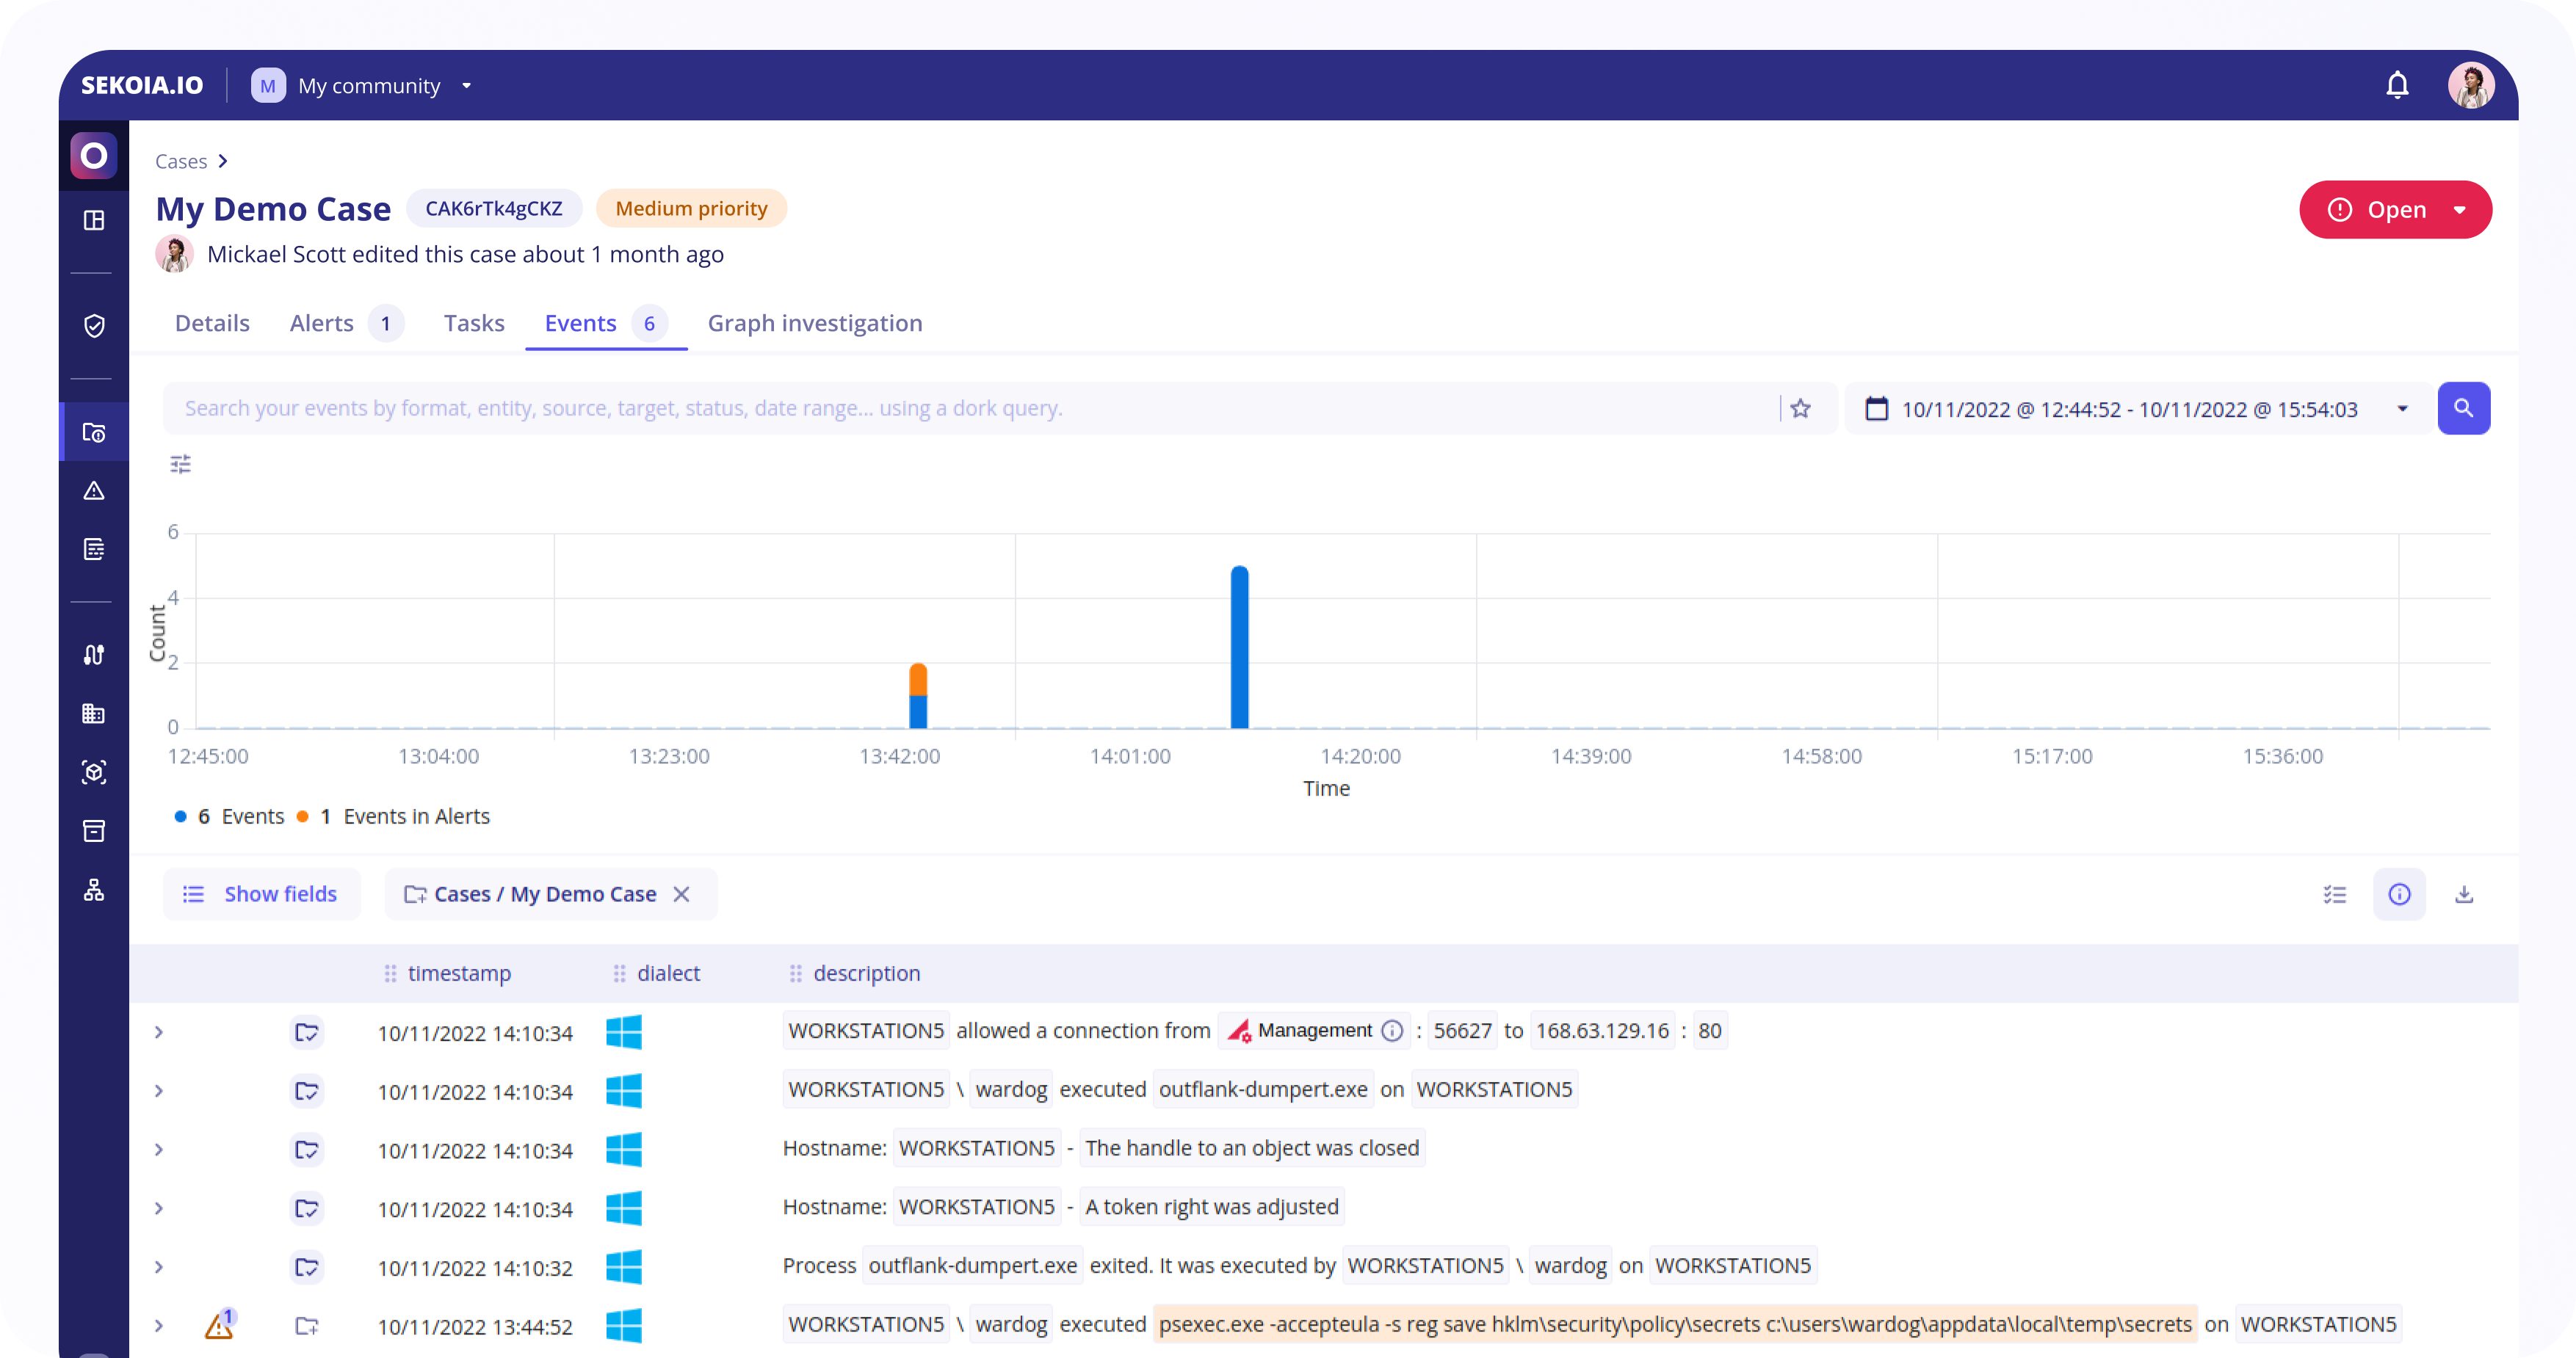This screenshot has height=1358, width=2576.
Task: Save query with star icon
Action: [1800, 408]
